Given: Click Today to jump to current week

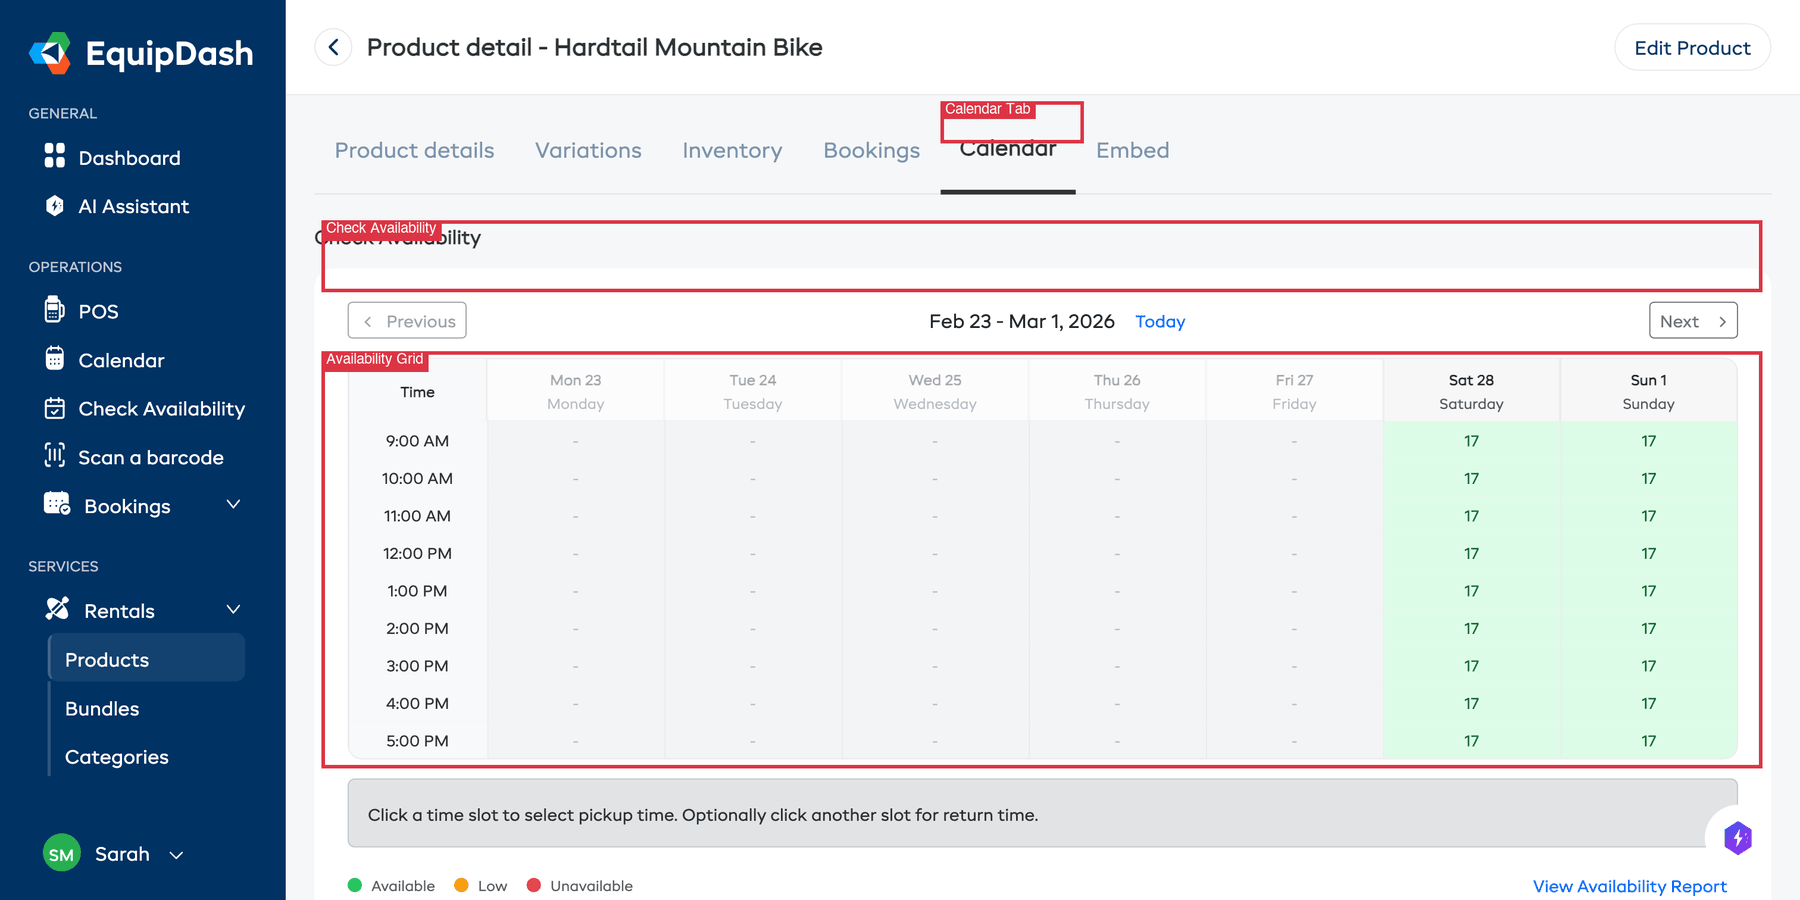Looking at the screenshot, I should [x=1159, y=321].
